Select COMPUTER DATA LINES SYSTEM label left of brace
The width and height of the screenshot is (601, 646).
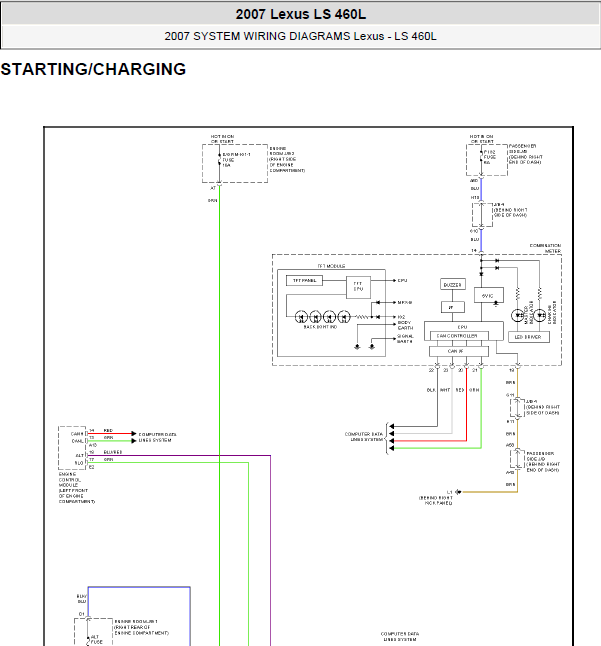click(x=364, y=437)
